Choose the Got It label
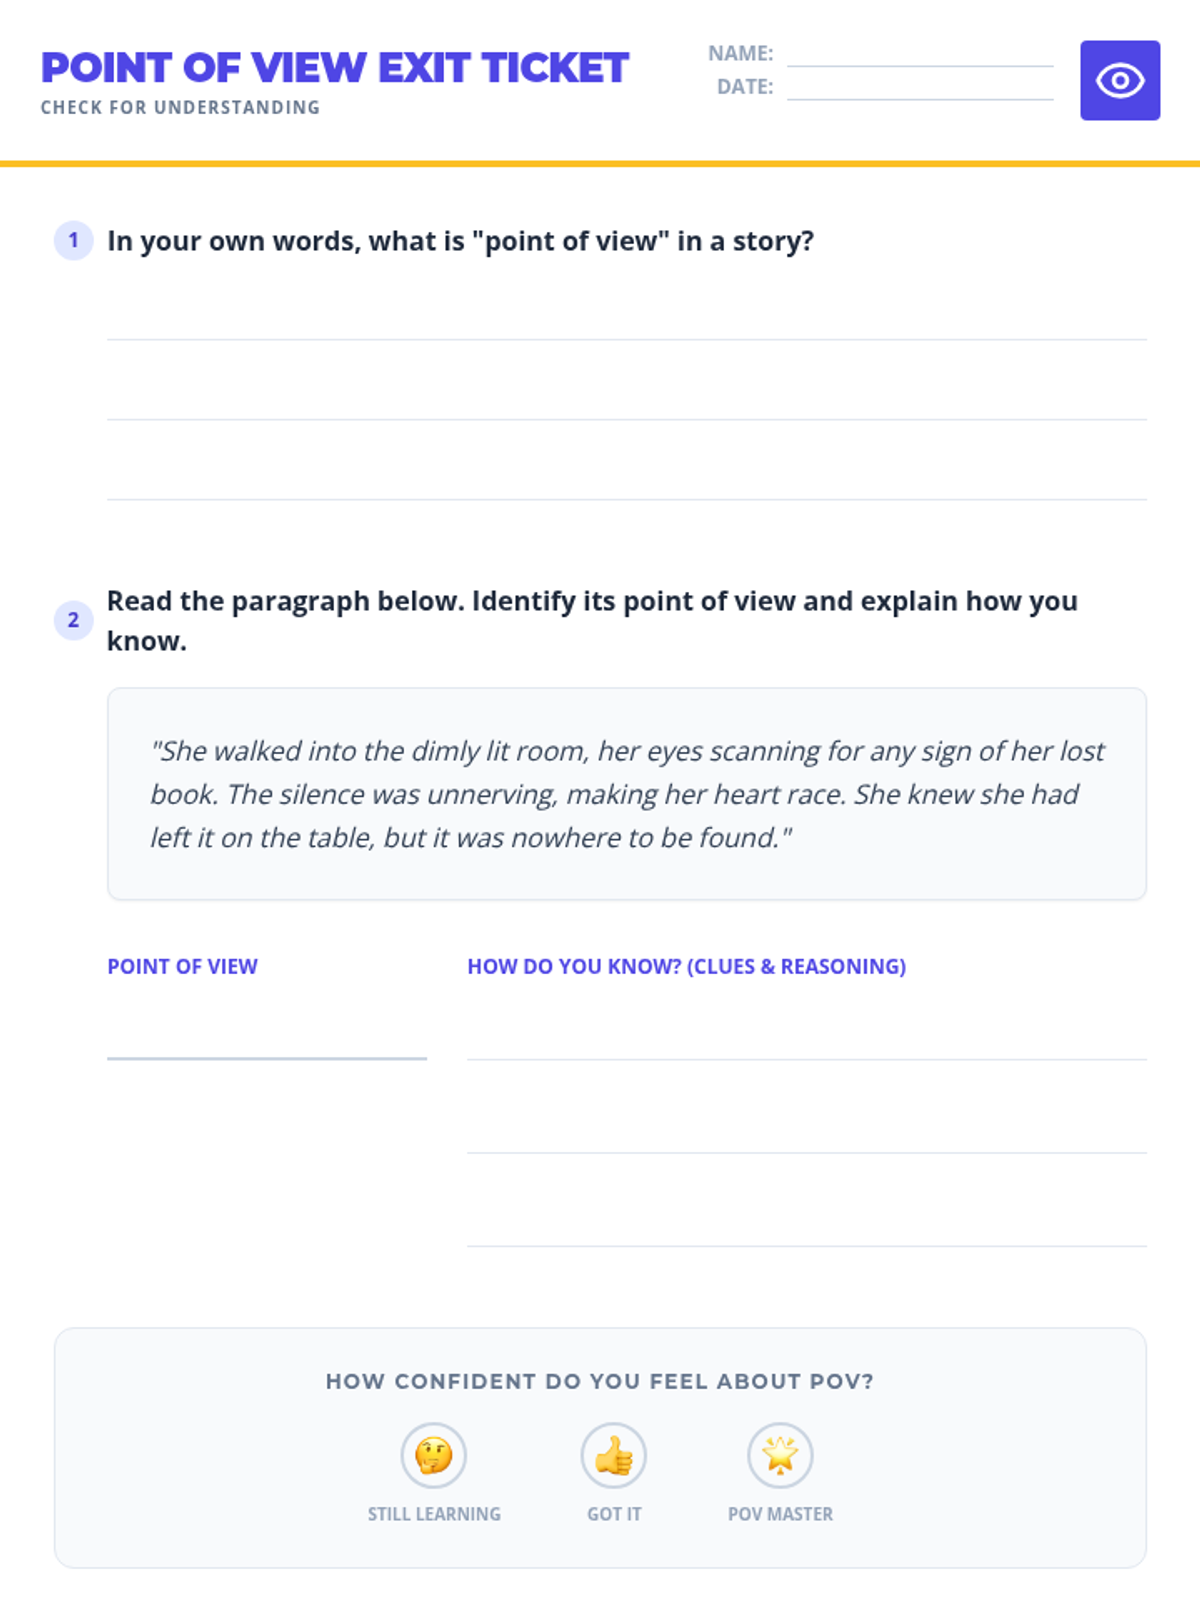Viewport: 1200px width, 1600px height. (x=613, y=1514)
